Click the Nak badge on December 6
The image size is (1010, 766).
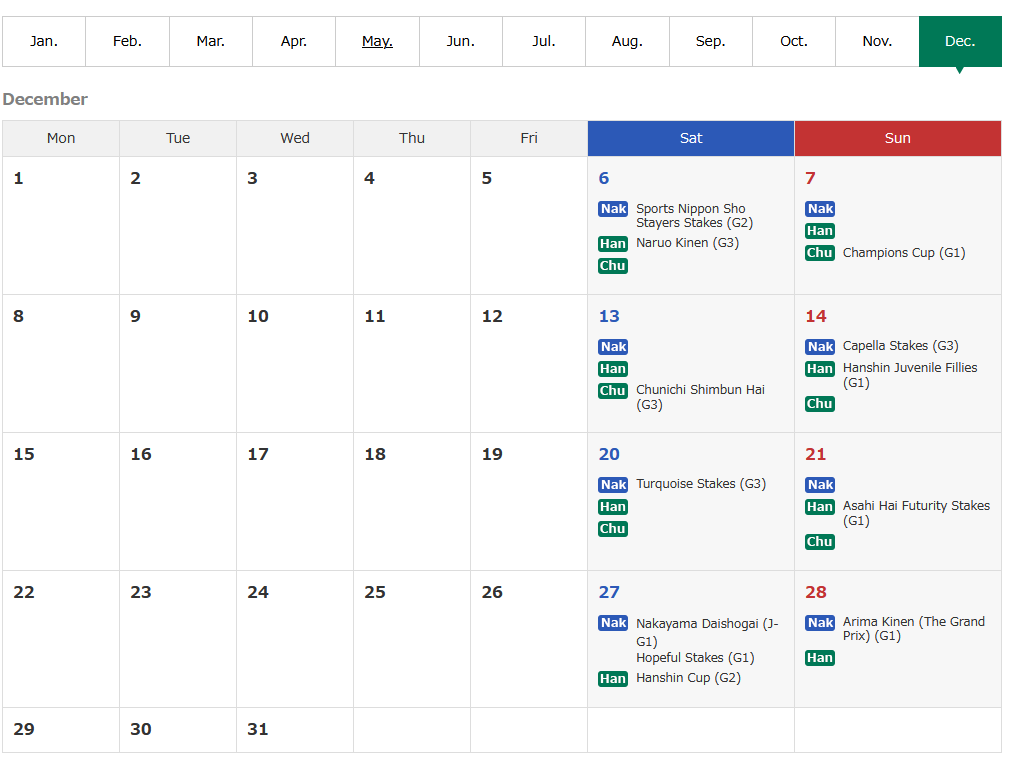[x=613, y=209]
